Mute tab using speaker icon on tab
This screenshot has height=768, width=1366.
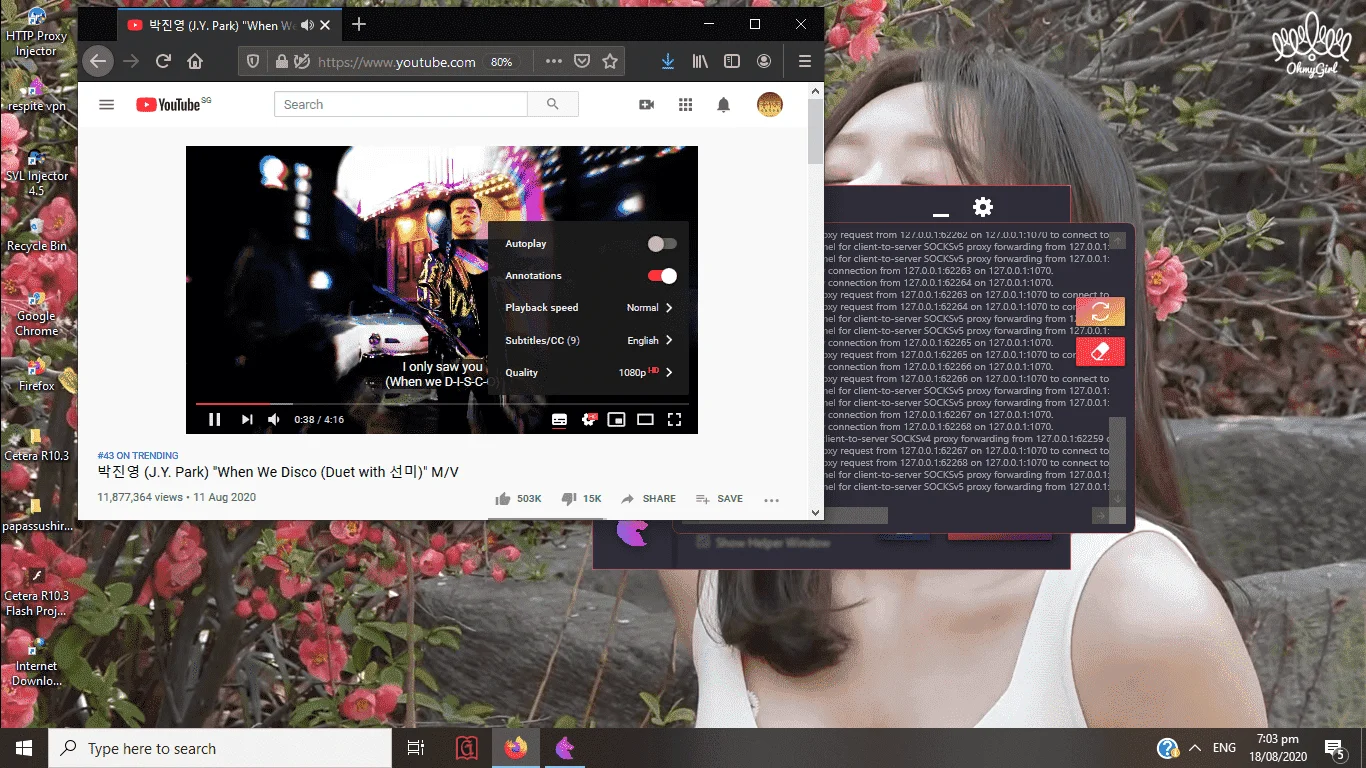(x=307, y=25)
